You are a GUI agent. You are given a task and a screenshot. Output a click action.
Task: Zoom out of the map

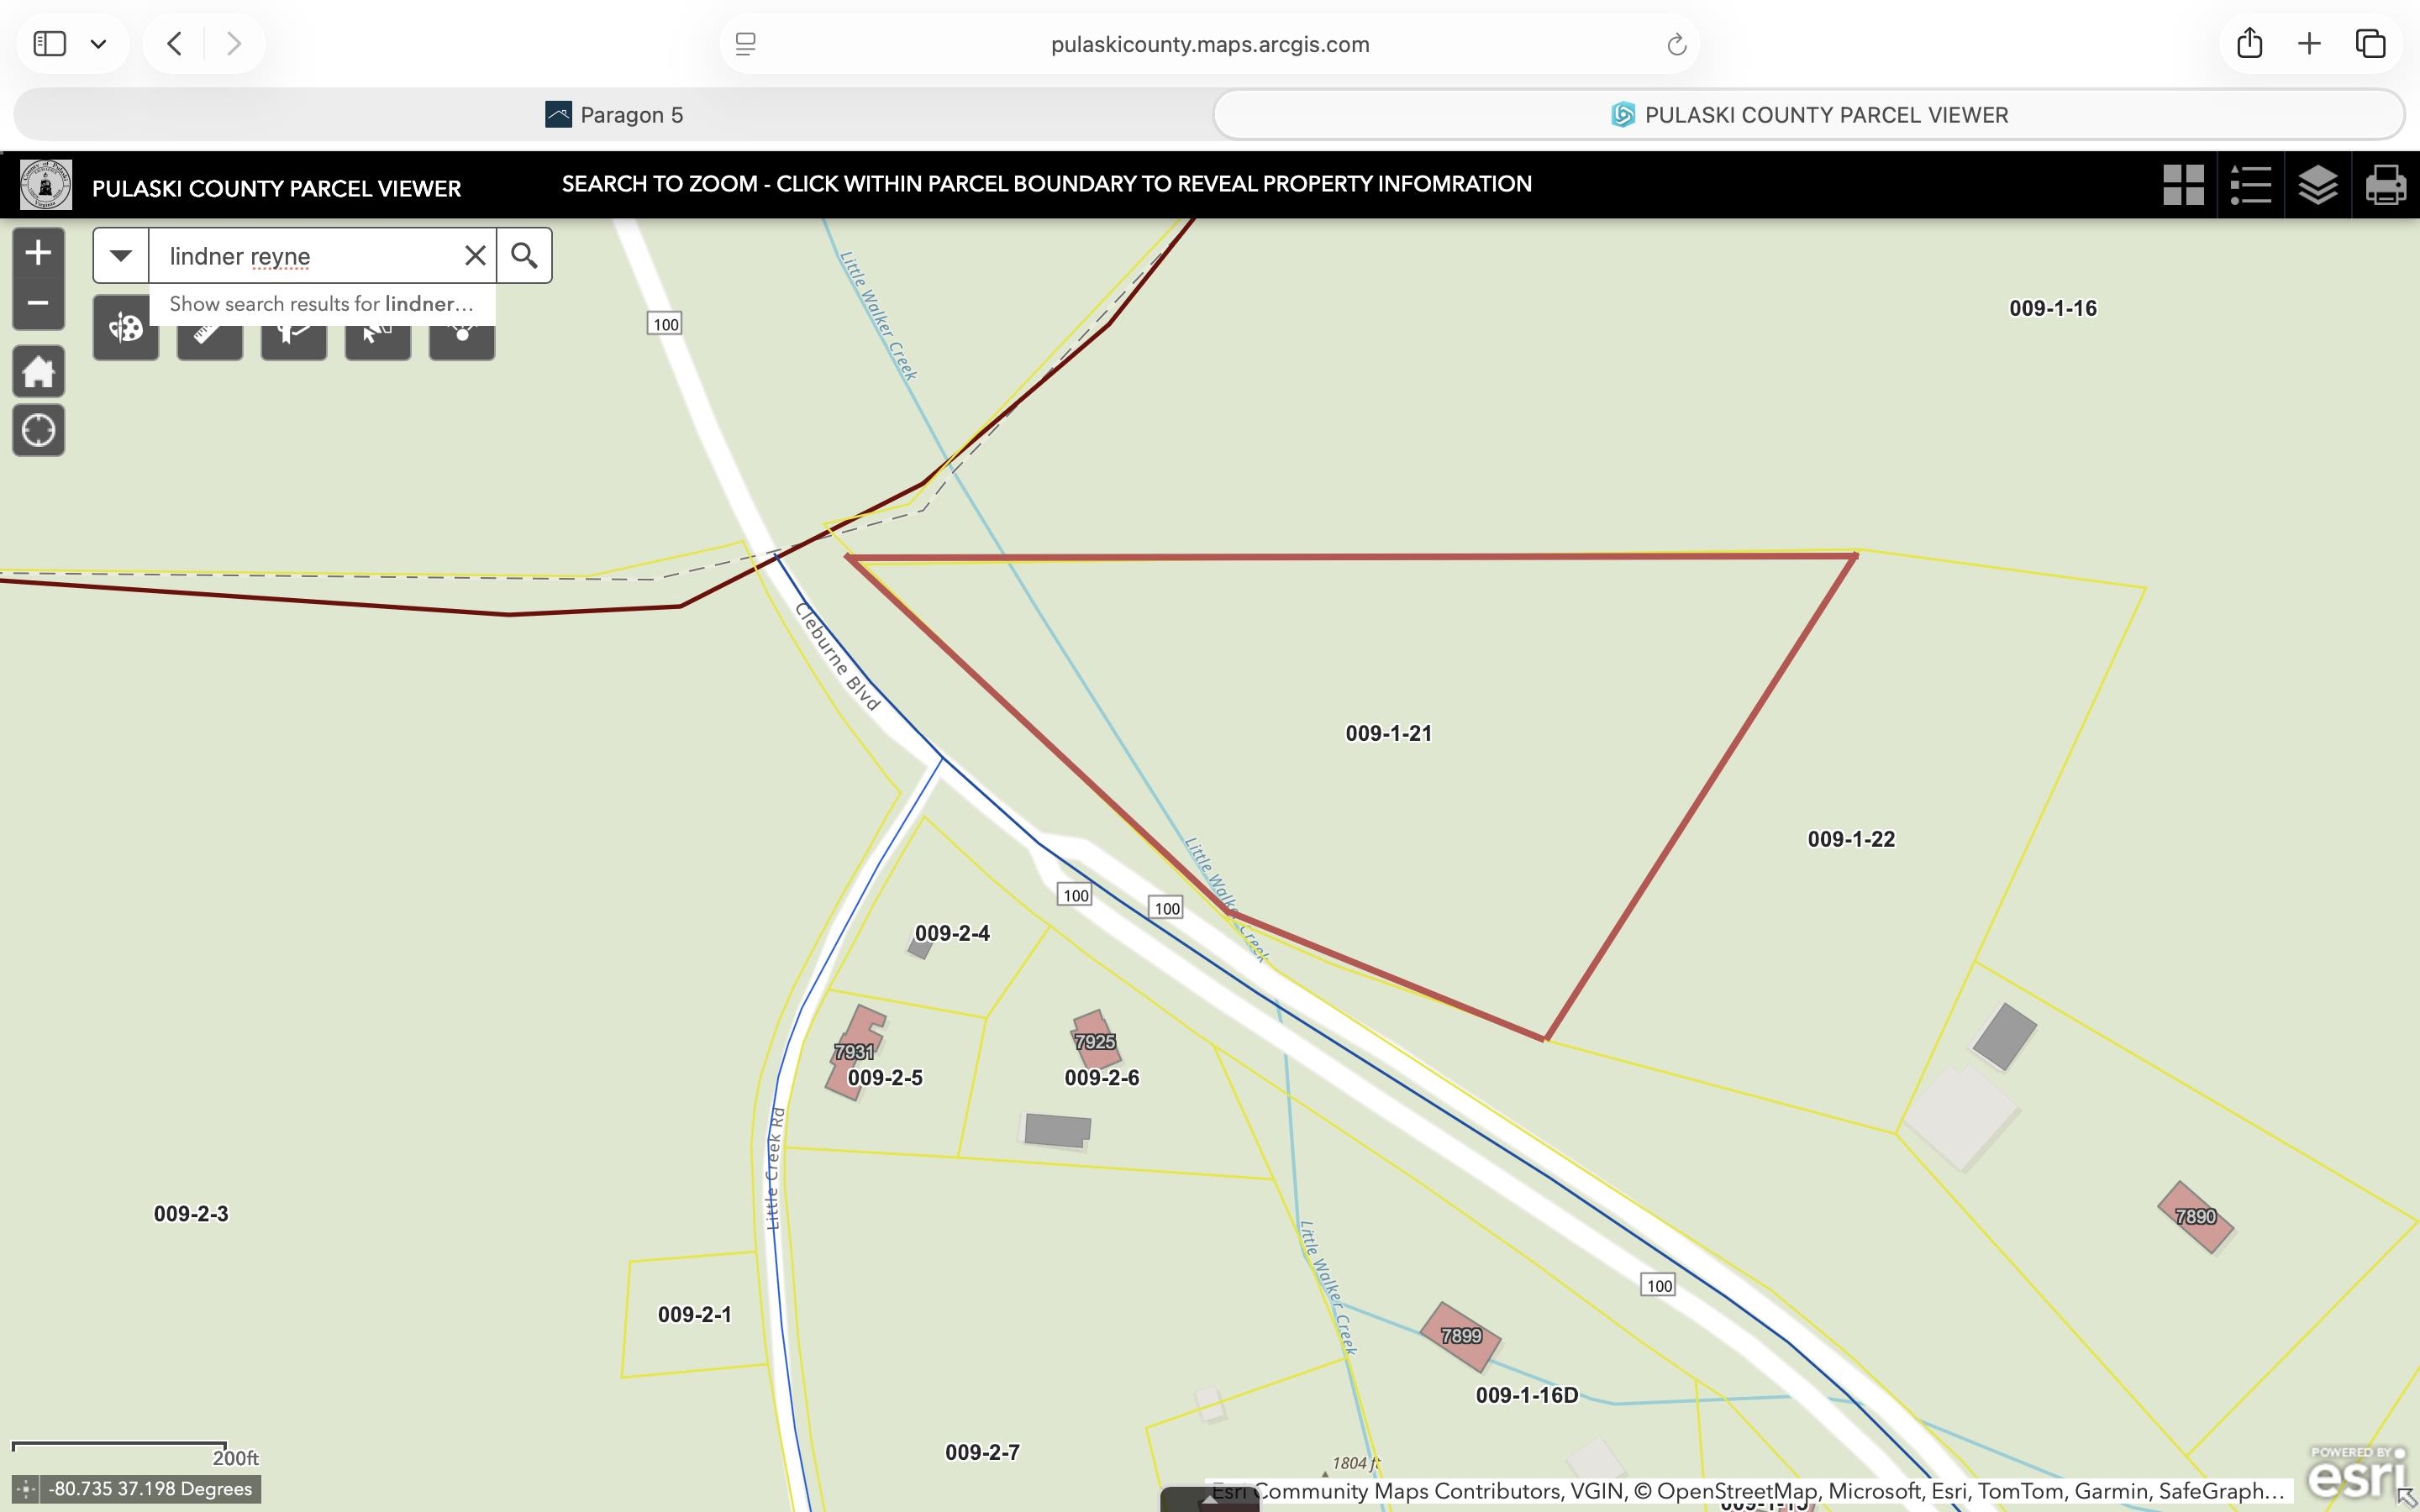point(38,303)
